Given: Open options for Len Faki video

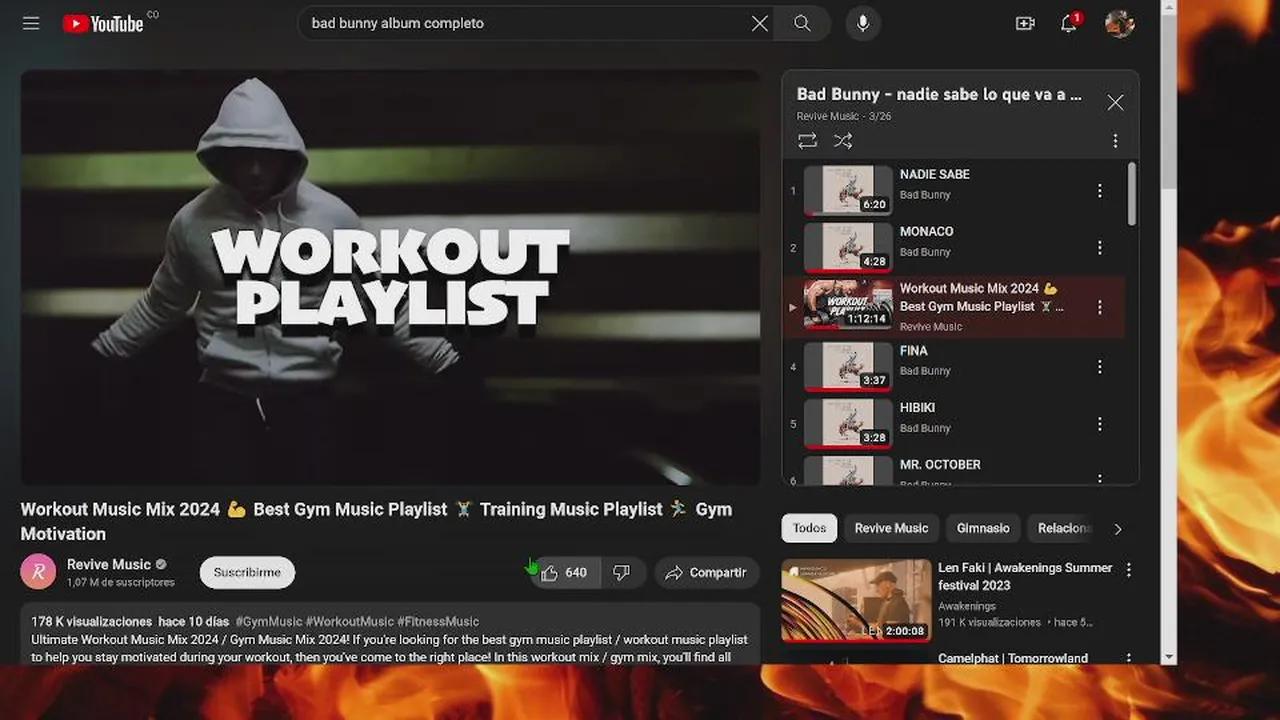Looking at the screenshot, I should [x=1129, y=570].
